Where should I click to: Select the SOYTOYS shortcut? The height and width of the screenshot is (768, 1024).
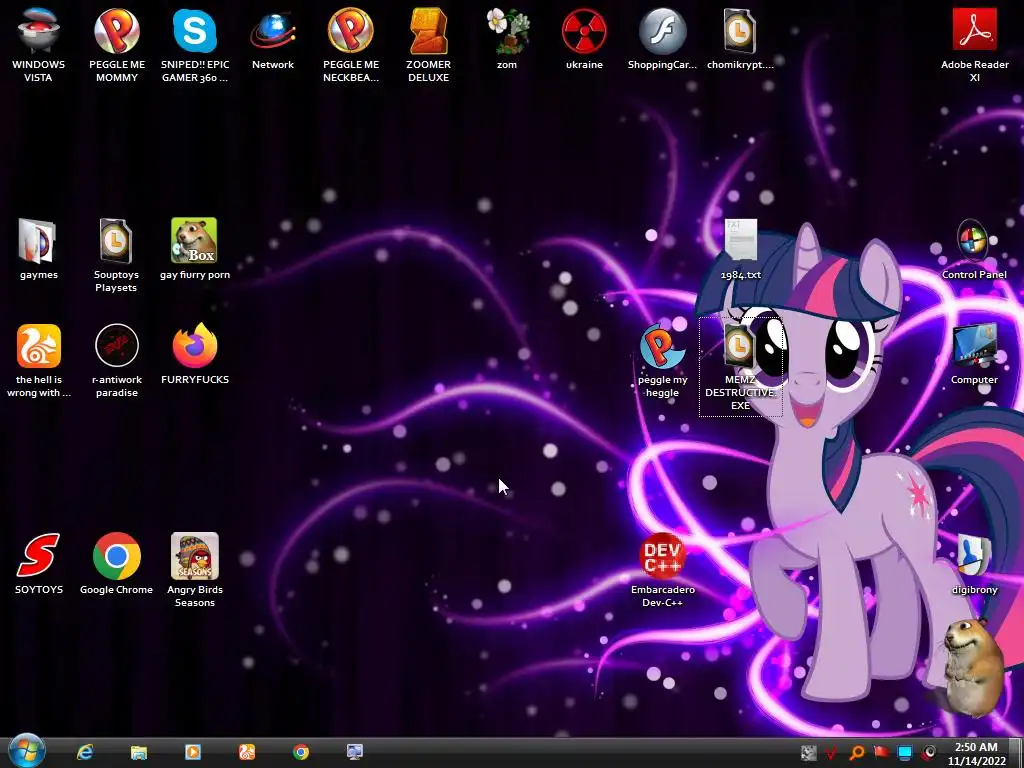(x=39, y=564)
